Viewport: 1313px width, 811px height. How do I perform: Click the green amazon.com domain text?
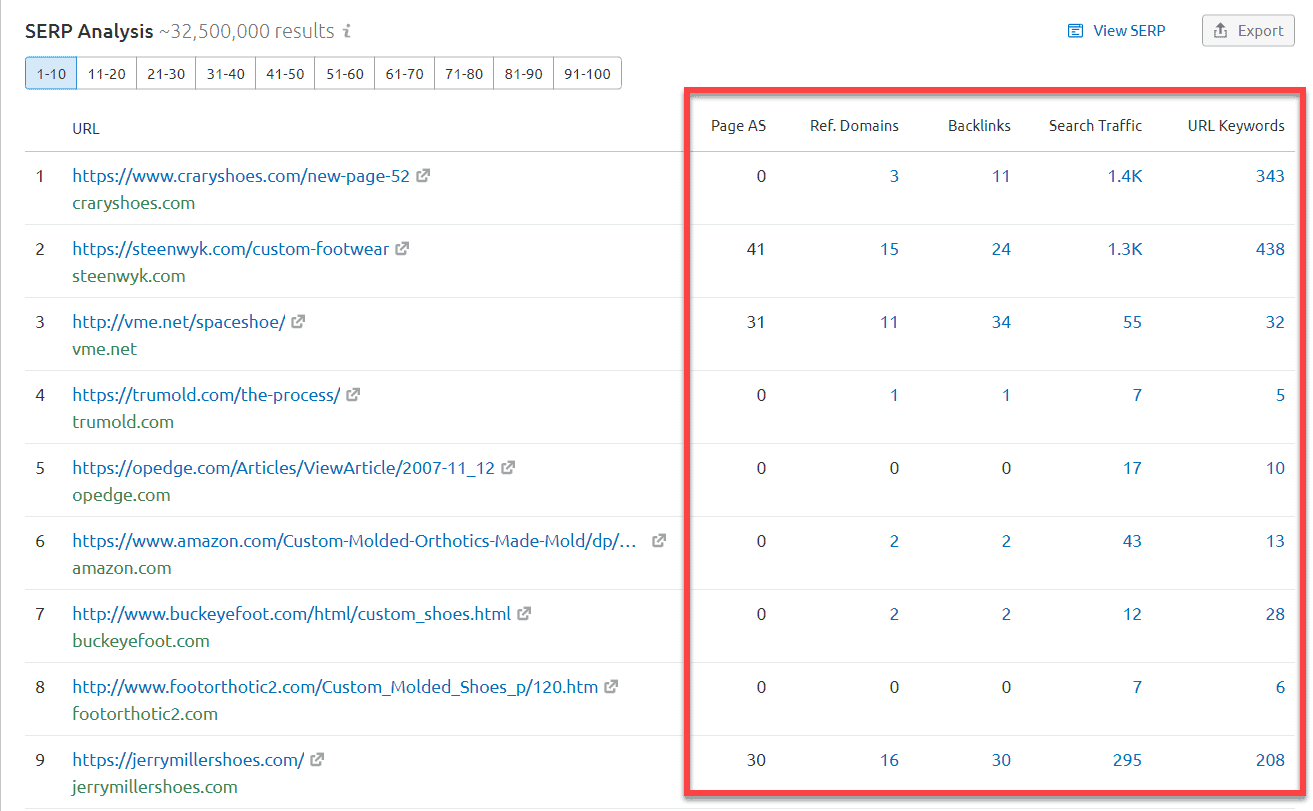pos(121,568)
